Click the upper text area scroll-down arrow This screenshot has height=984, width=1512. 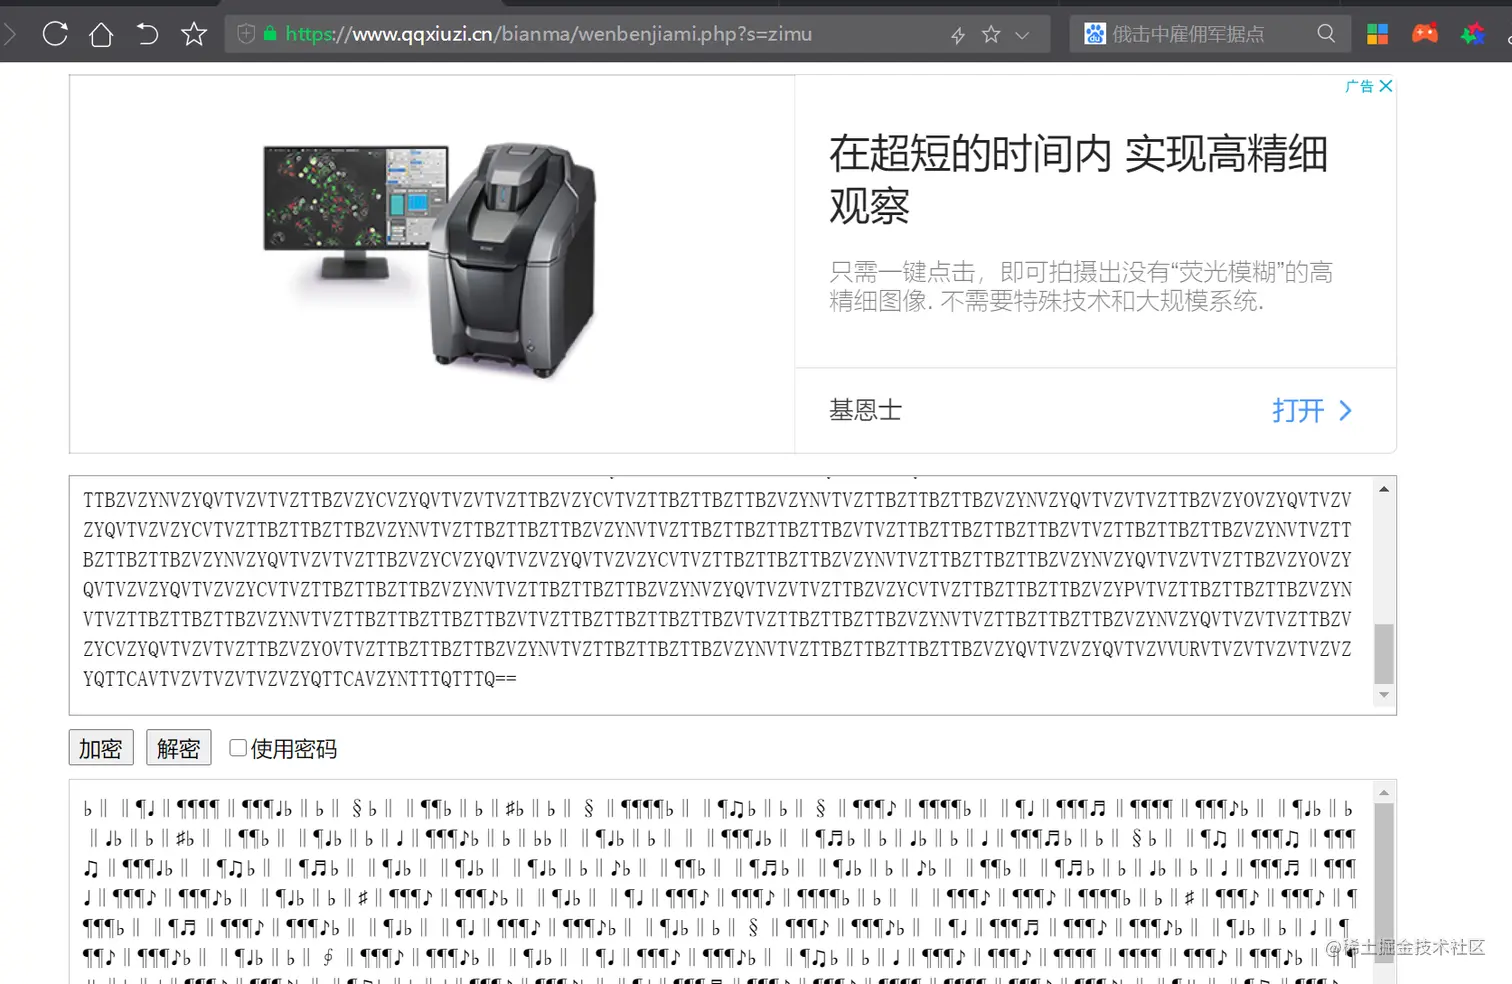click(x=1384, y=696)
